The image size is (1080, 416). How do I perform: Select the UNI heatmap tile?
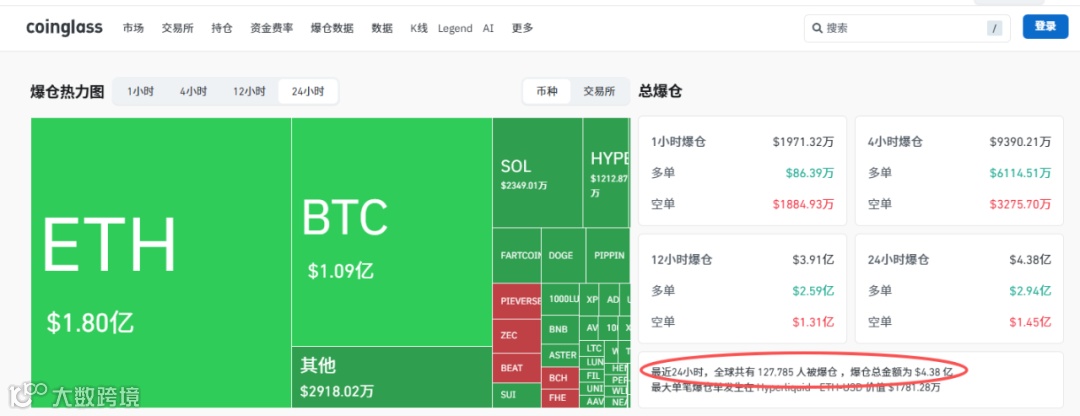pos(593,388)
